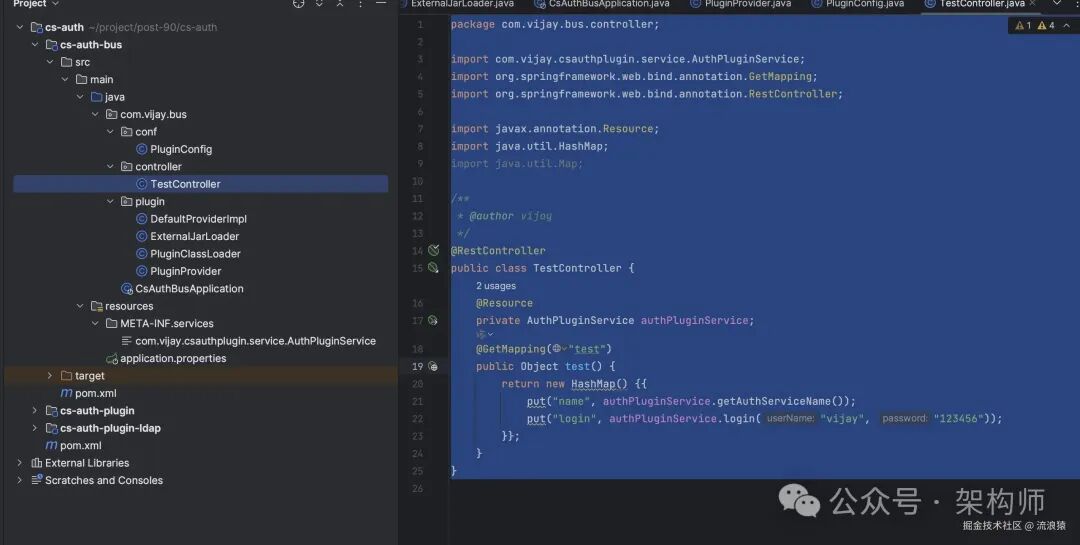The width and height of the screenshot is (1080, 545).
Task: Click the cs-auth-plugin module icon
Action: pos(52,411)
